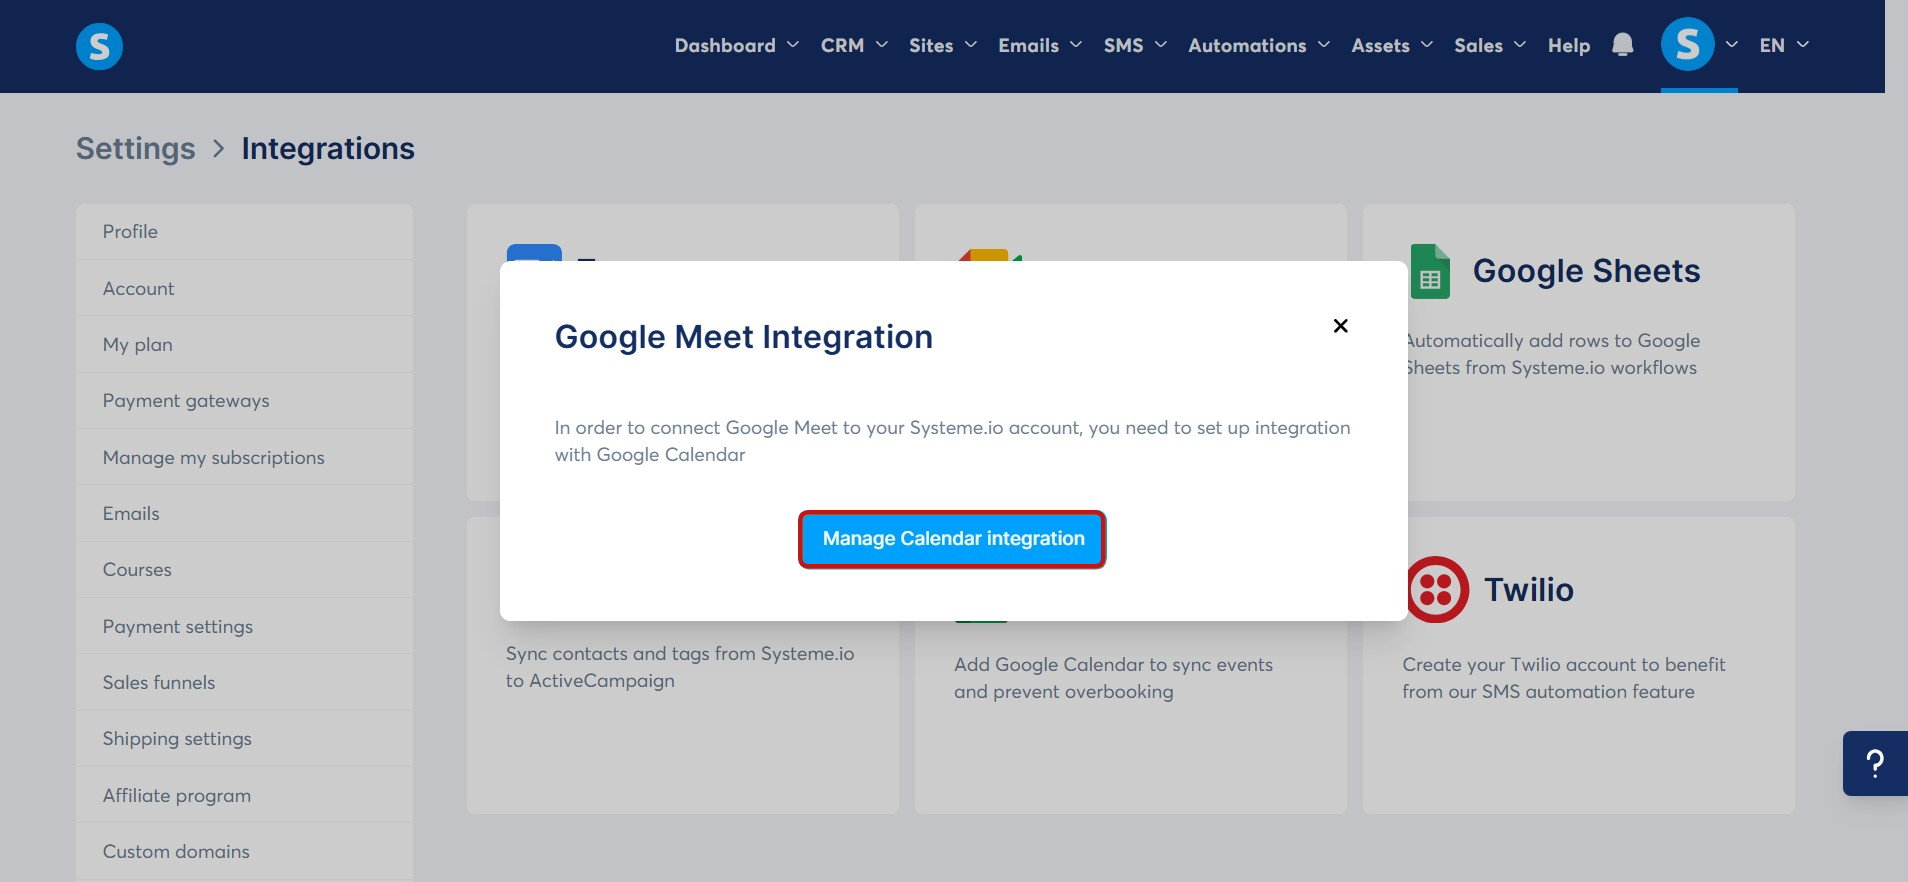1908x882 pixels.
Task: Open Shipping settings
Action: tap(244, 738)
